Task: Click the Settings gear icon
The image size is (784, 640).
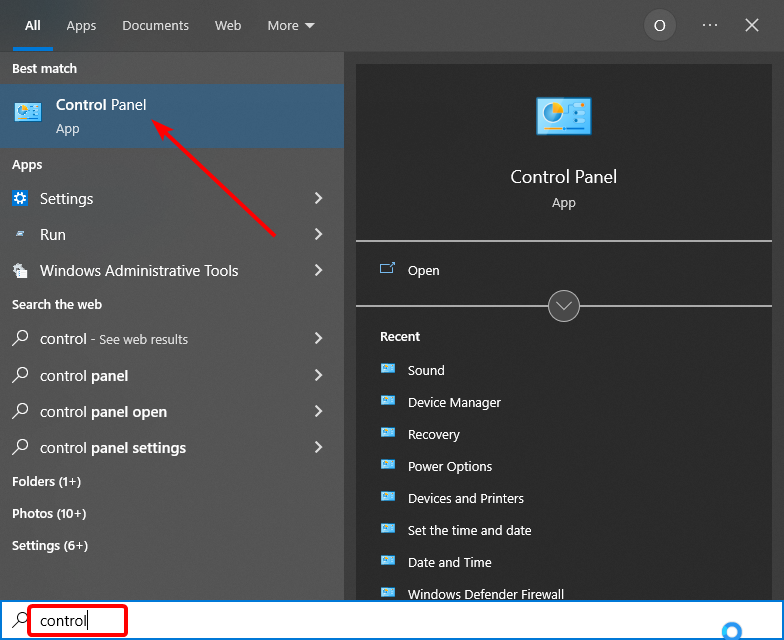Action: [20, 198]
